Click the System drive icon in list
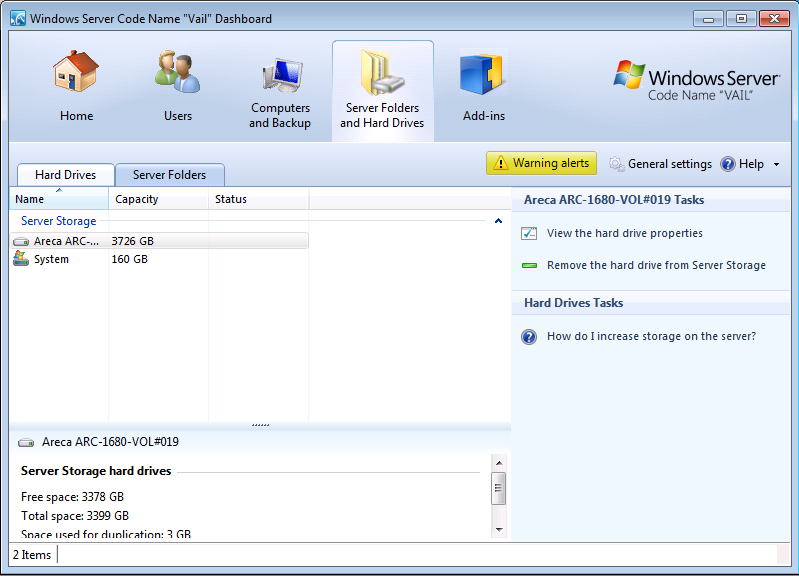The image size is (799, 576). click(x=21, y=259)
